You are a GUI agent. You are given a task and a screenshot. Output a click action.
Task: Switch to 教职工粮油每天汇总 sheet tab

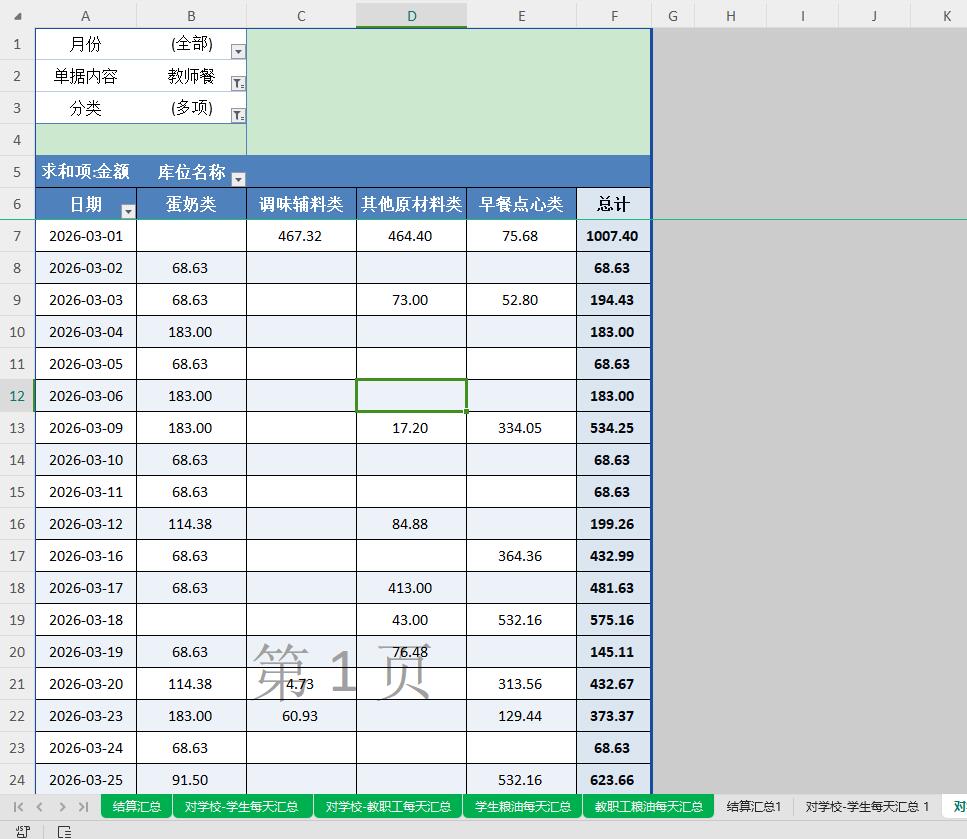[x=649, y=806]
